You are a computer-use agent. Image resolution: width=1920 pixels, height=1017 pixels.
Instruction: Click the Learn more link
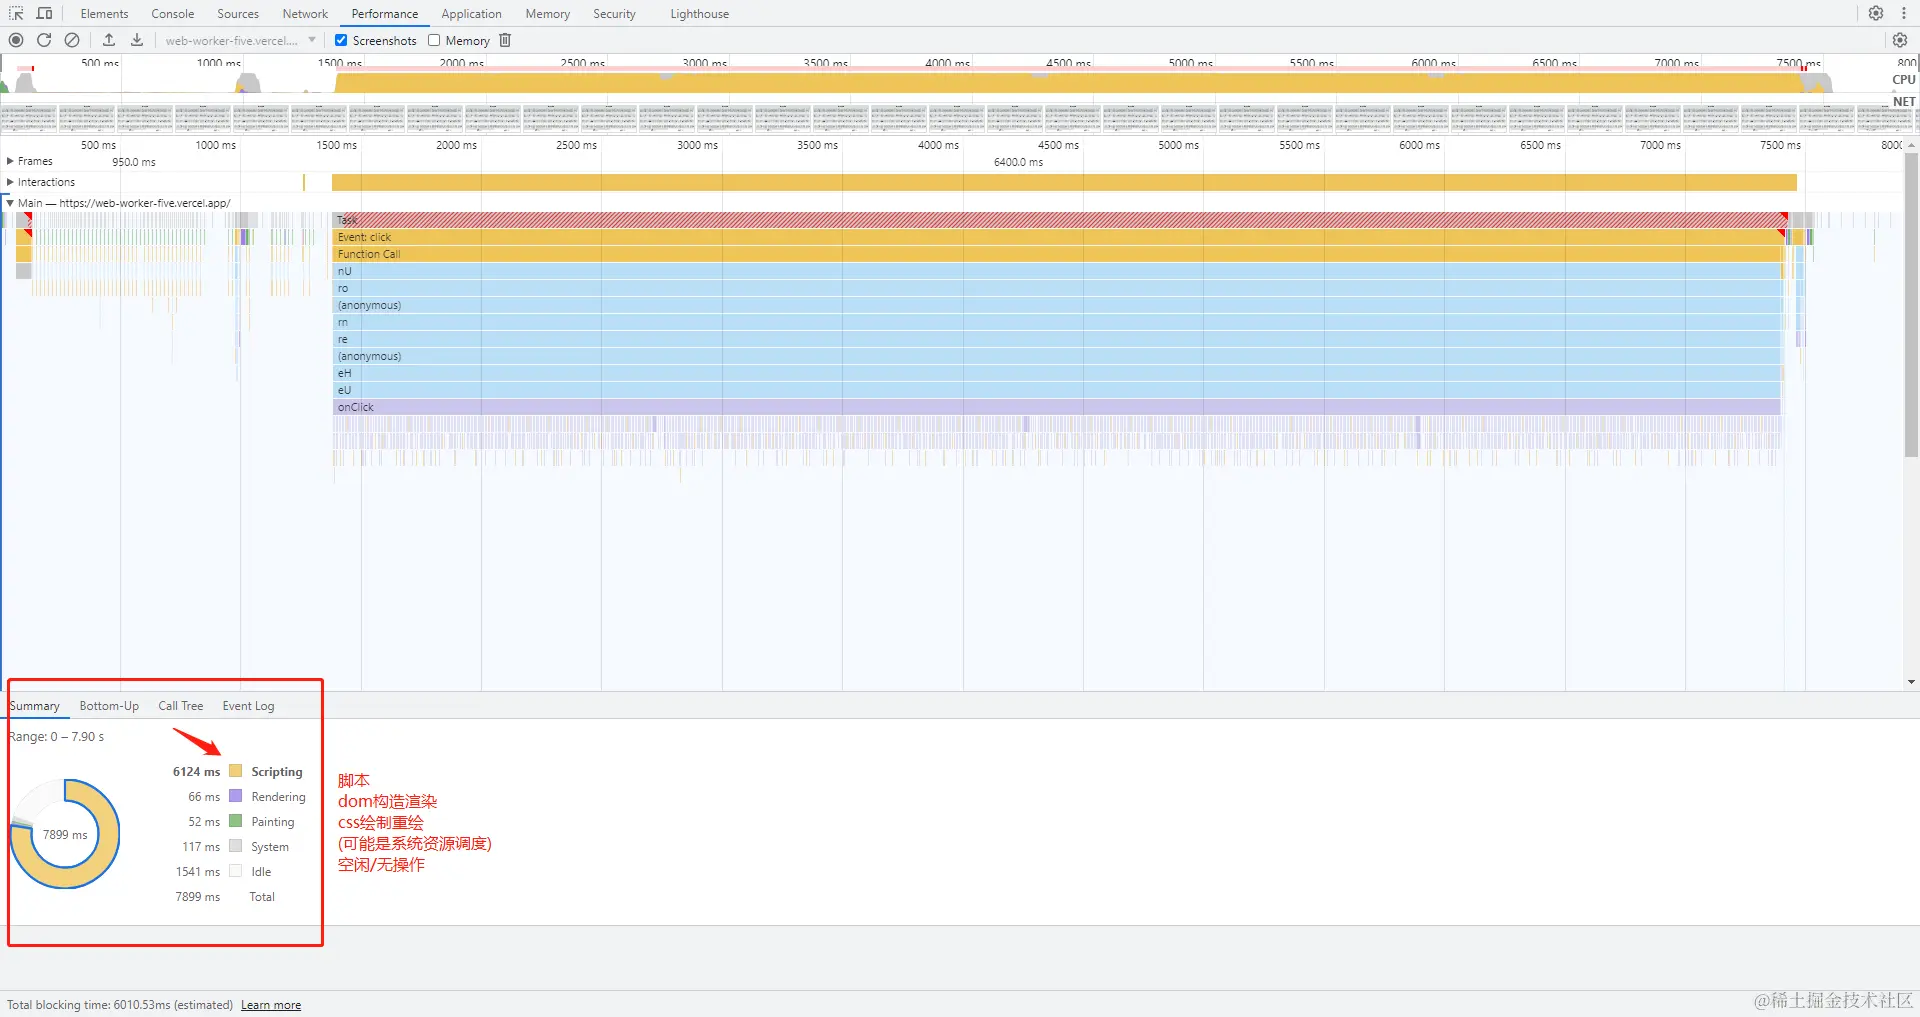pyautogui.click(x=270, y=1005)
